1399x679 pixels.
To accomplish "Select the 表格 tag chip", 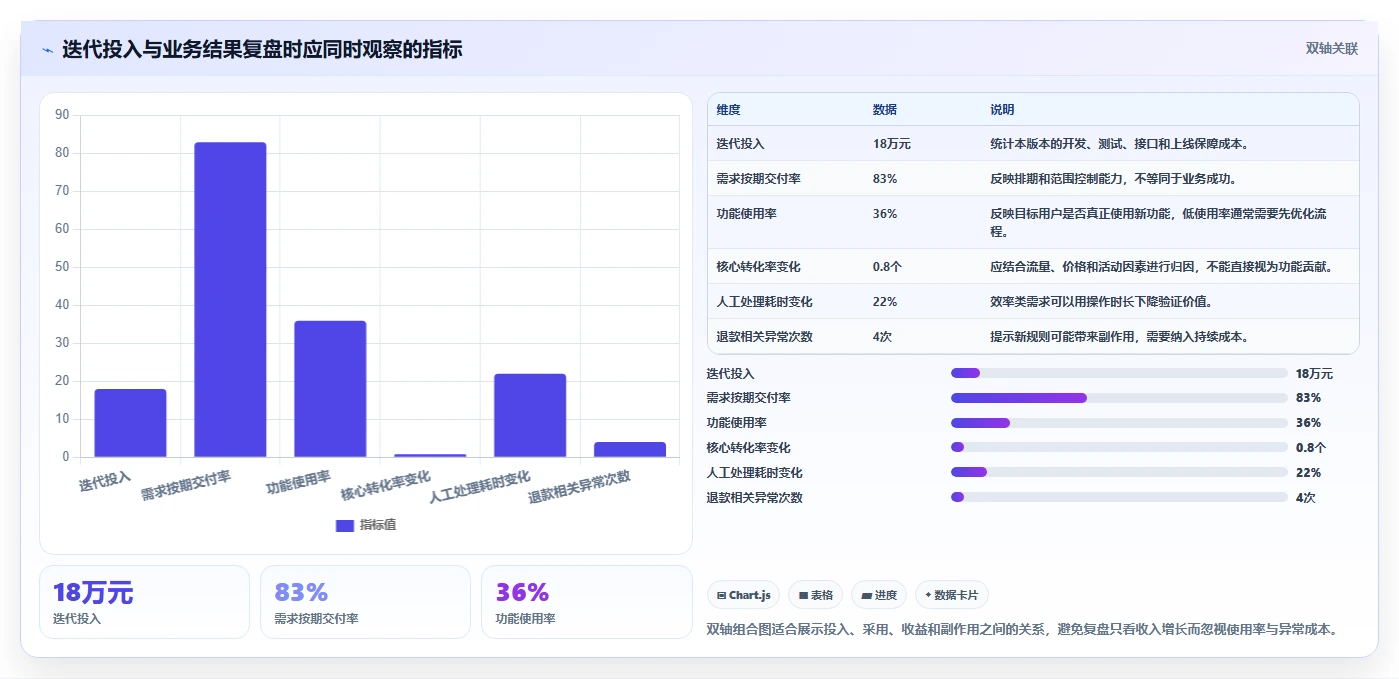I will [815, 595].
